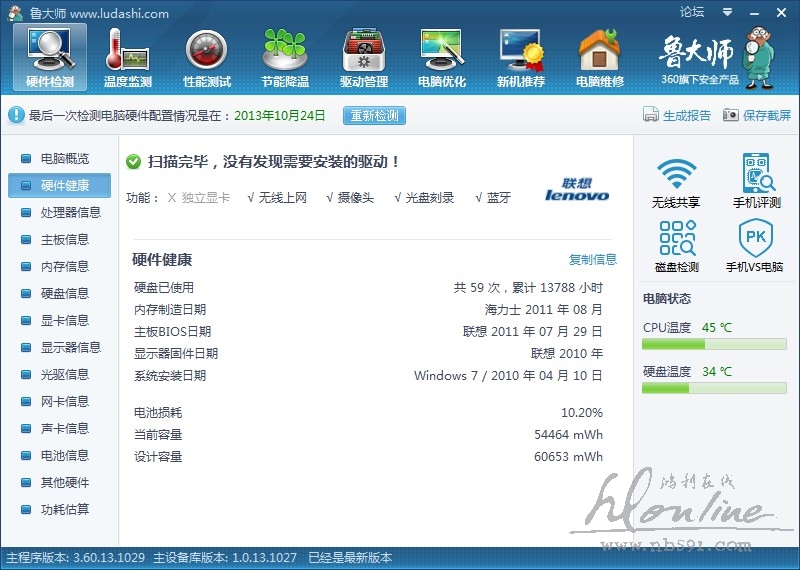Open the 电脑维修 computer repair house icon

599,56
